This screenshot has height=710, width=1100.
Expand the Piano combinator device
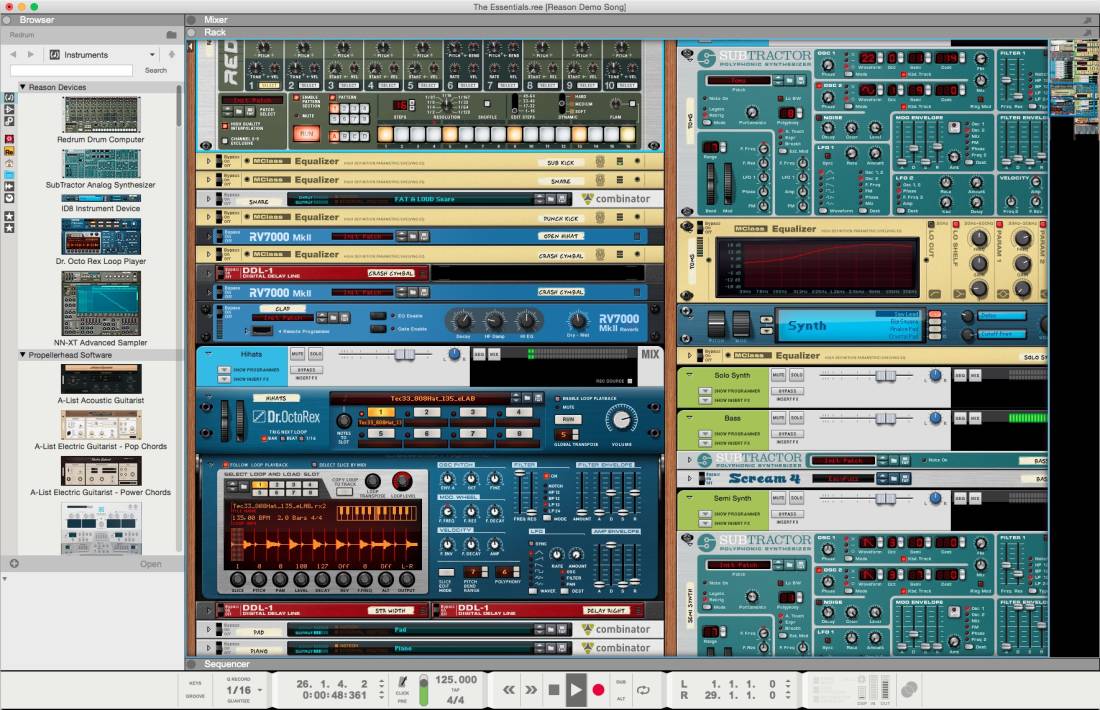(208, 648)
